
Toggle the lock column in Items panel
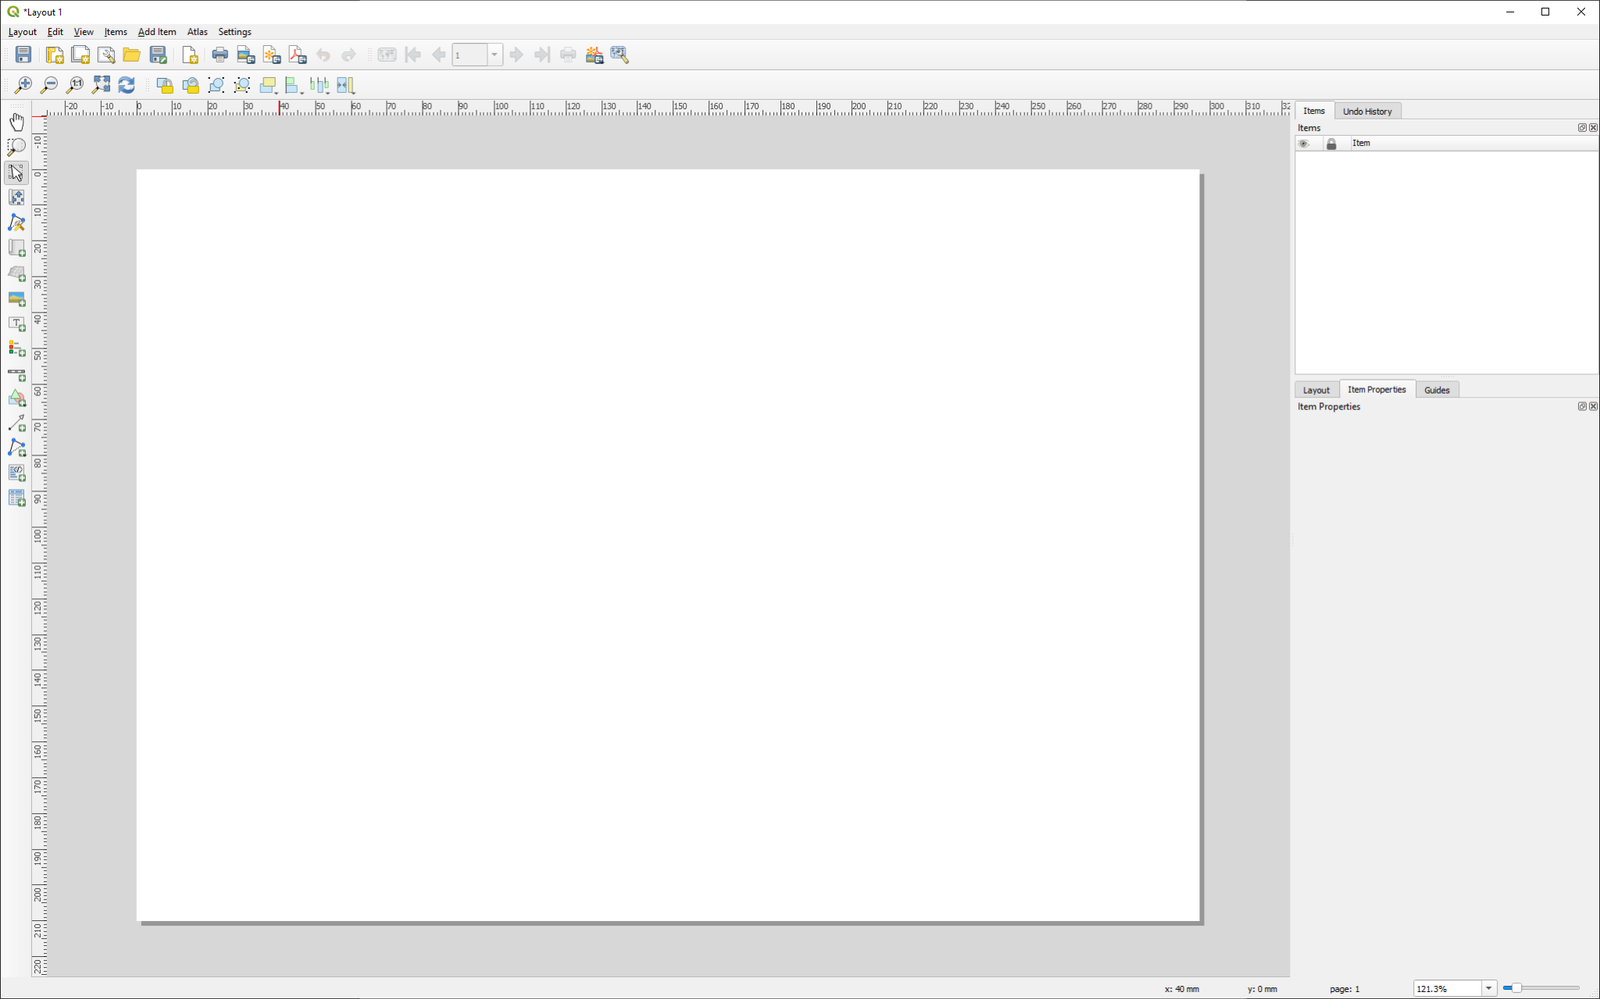(1331, 143)
